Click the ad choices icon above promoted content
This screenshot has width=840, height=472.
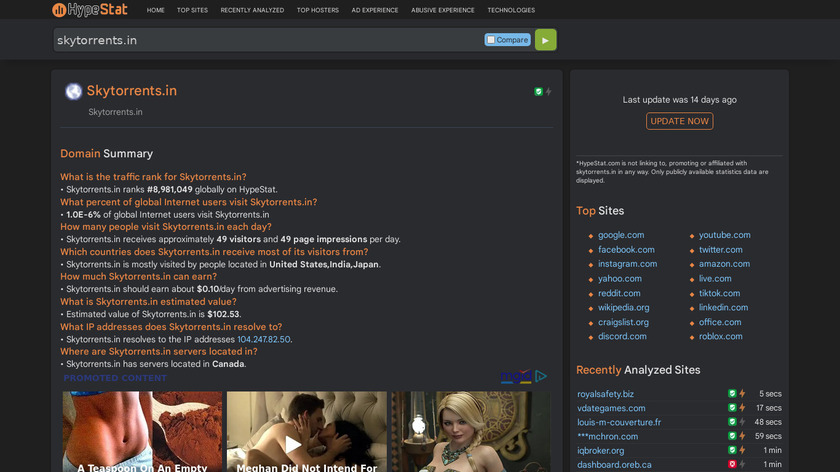541,377
